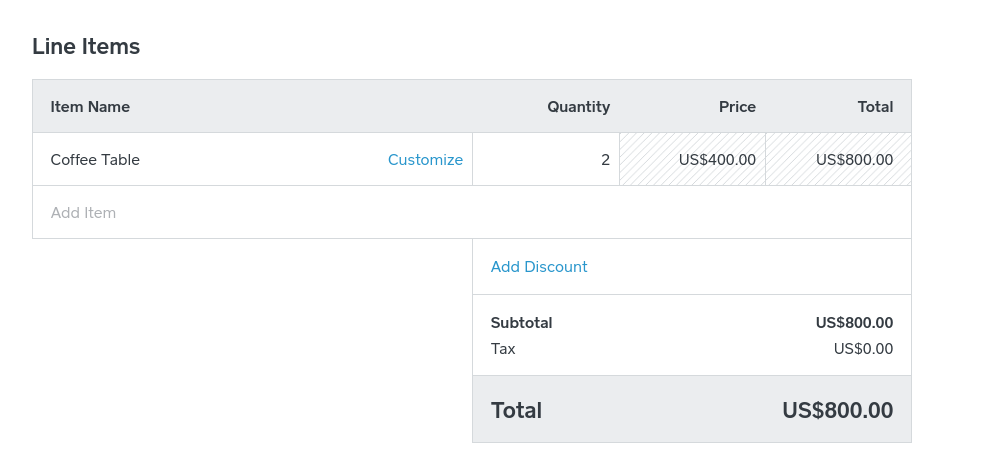
Task: Click the Add Discount link
Action: [x=539, y=267]
